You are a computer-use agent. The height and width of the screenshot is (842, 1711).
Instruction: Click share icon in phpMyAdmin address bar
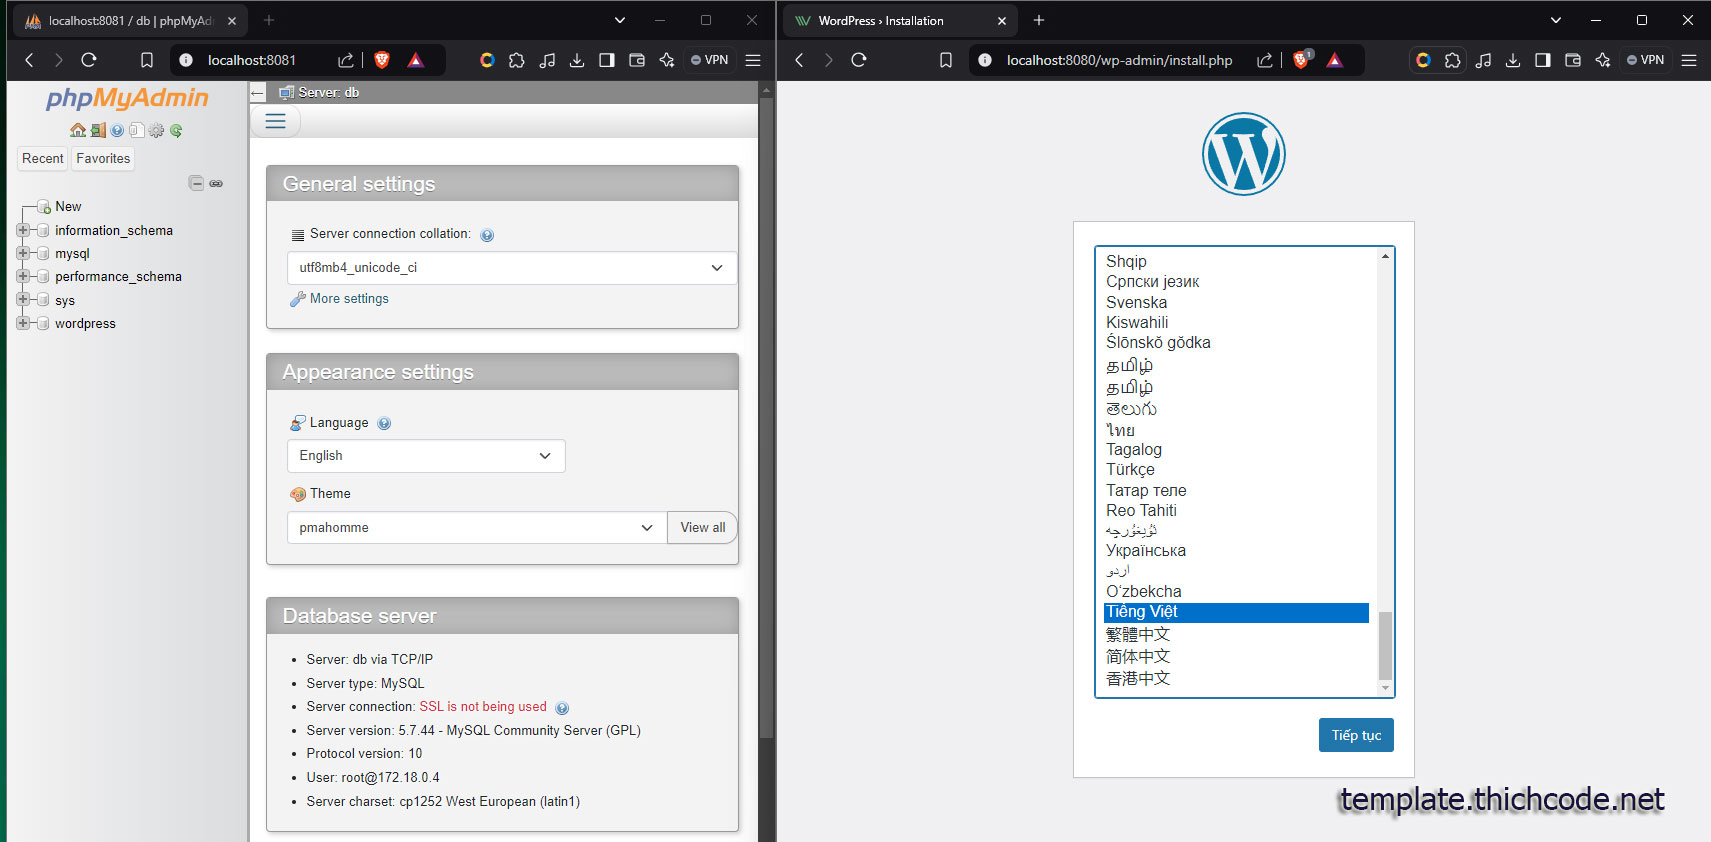tap(345, 60)
